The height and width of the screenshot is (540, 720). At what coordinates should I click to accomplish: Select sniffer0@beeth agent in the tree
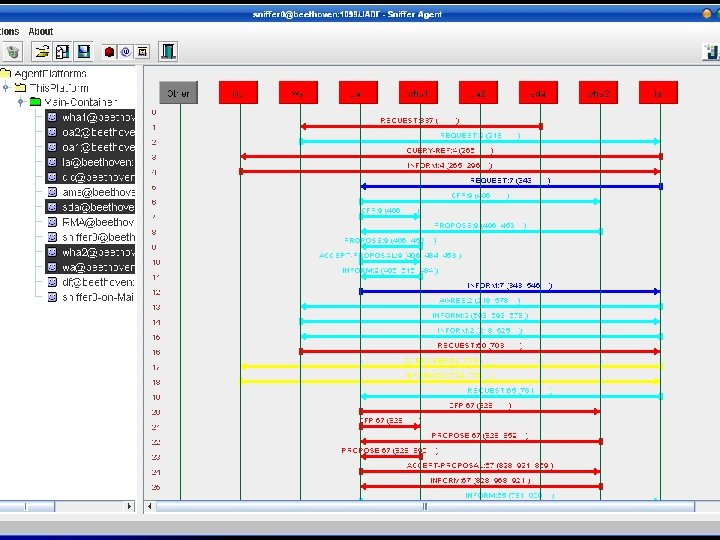click(x=91, y=237)
